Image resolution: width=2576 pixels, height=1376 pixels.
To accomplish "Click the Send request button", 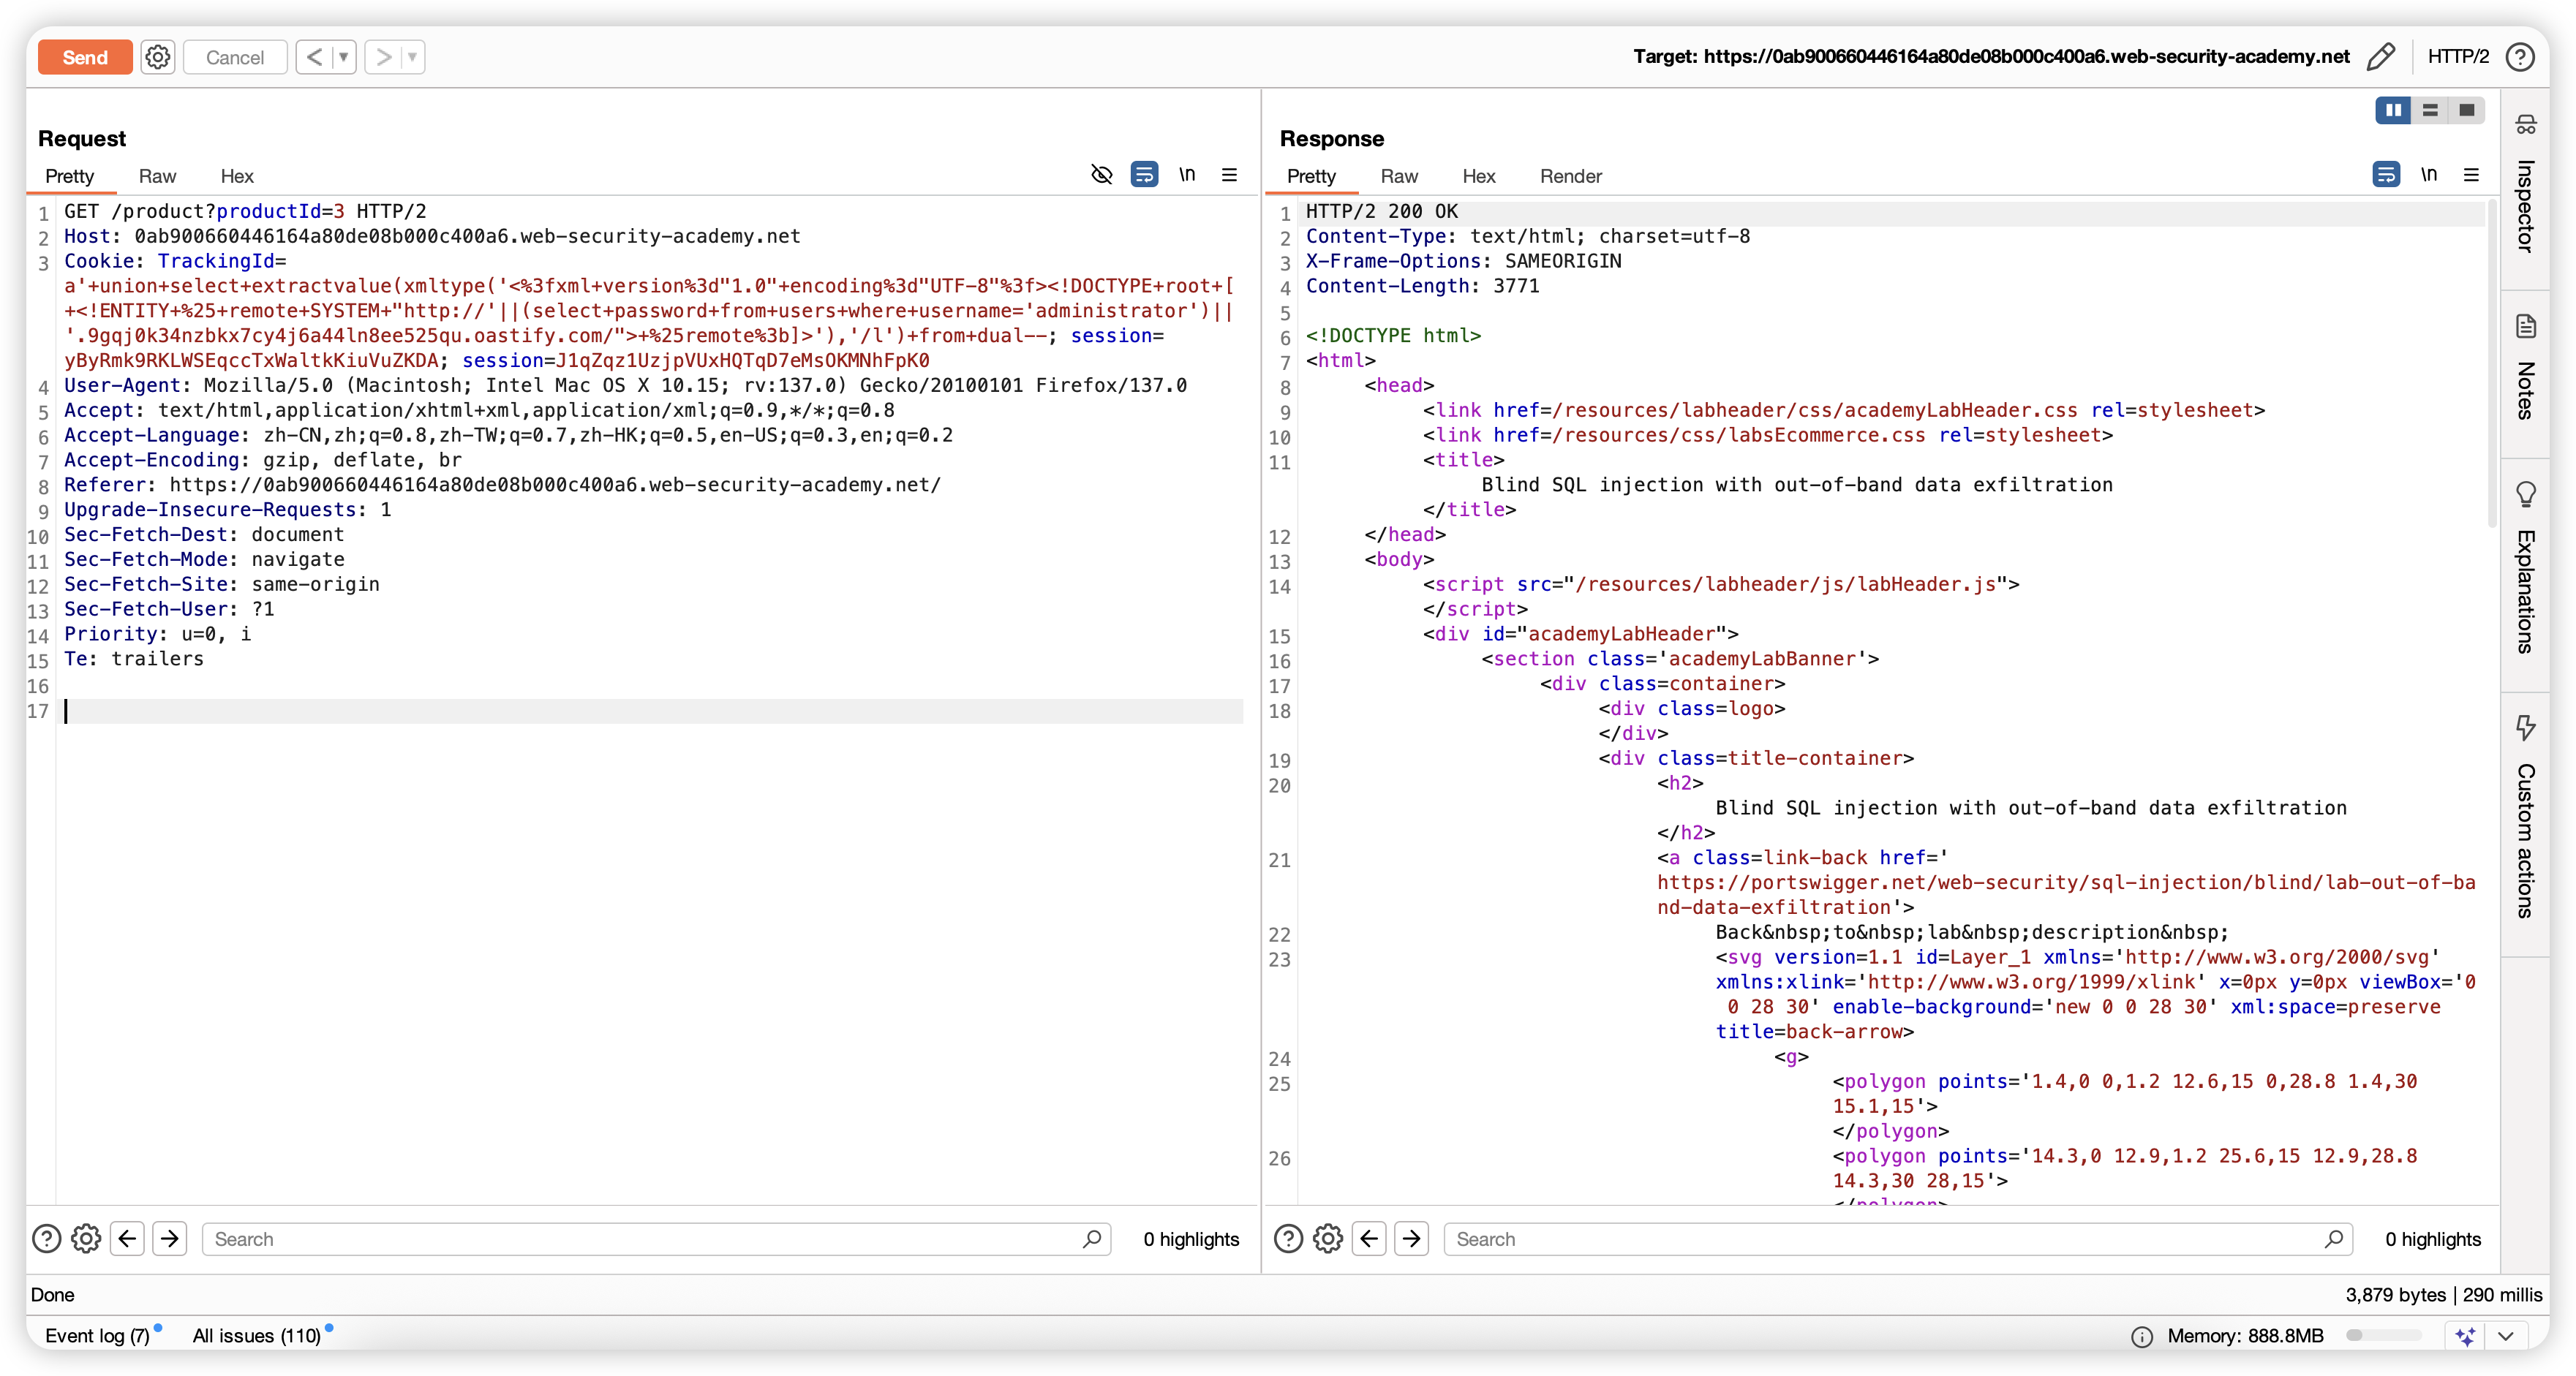I will click(x=85, y=57).
